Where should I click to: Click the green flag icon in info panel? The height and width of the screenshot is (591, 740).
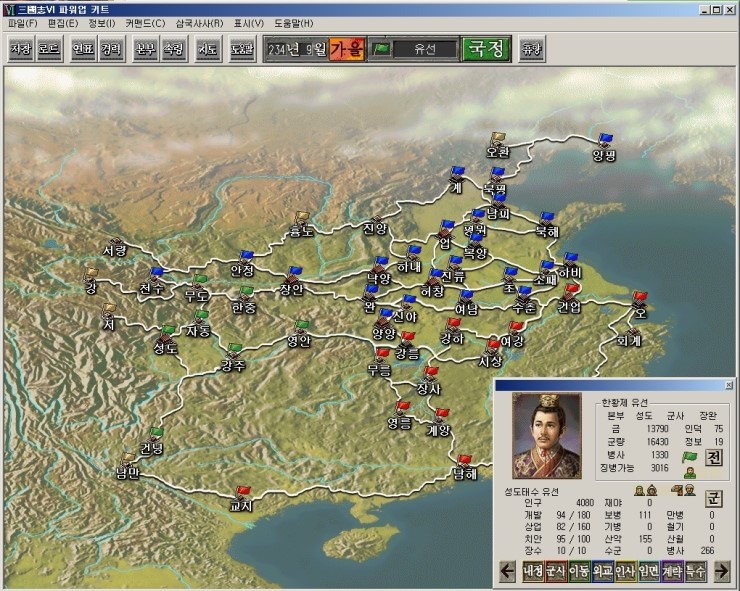pos(690,456)
